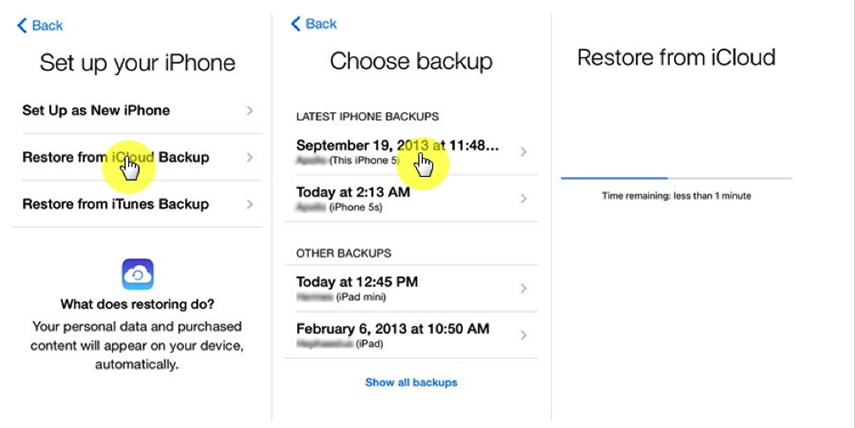855x428 pixels.
Task: Click chevron beside February 6 backup
Action: tap(523, 335)
